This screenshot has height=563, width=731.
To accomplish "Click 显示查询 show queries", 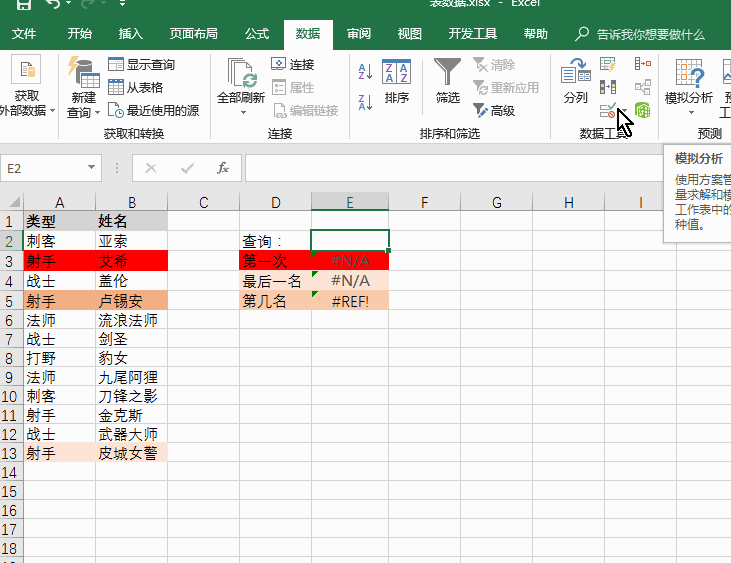I will 141,65.
